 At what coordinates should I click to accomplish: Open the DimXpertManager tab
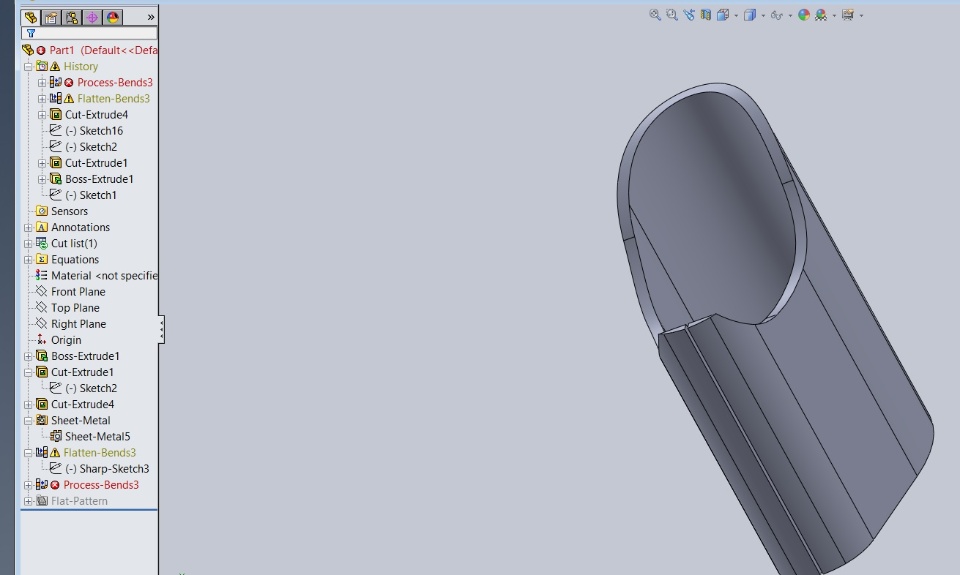[x=92, y=18]
